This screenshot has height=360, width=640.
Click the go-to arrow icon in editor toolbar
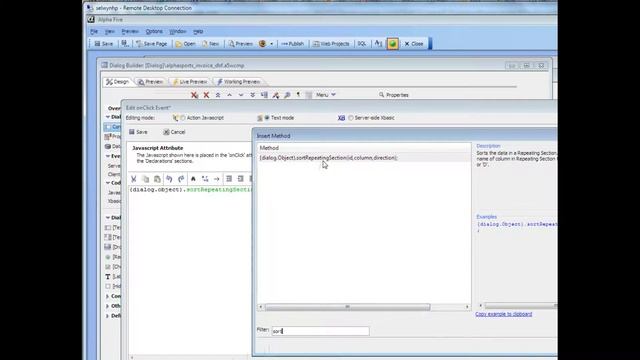216,179
